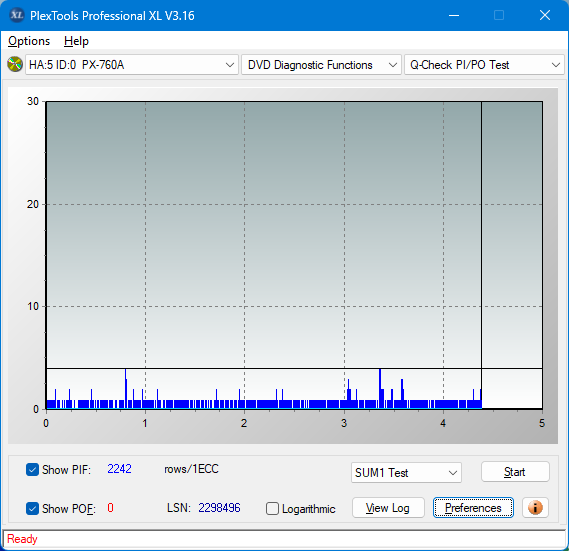Click the PlexTools XL app logo icon
Image resolution: width=569 pixels, height=551 pixels.
16,15
